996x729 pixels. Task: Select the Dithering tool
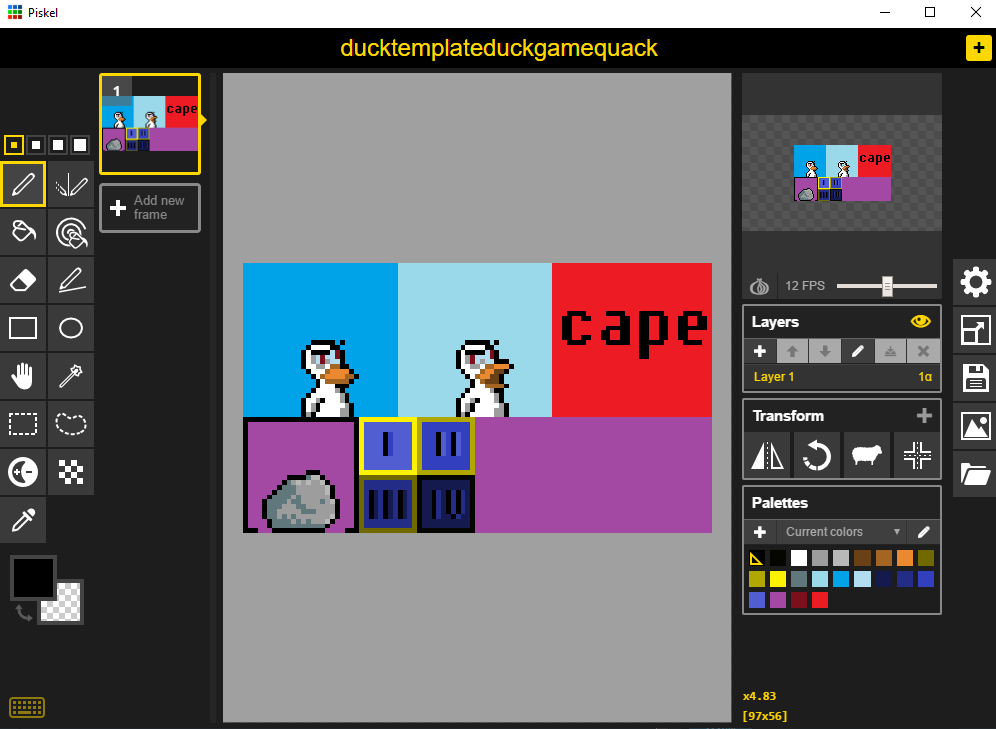pyautogui.click(x=71, y=472)
